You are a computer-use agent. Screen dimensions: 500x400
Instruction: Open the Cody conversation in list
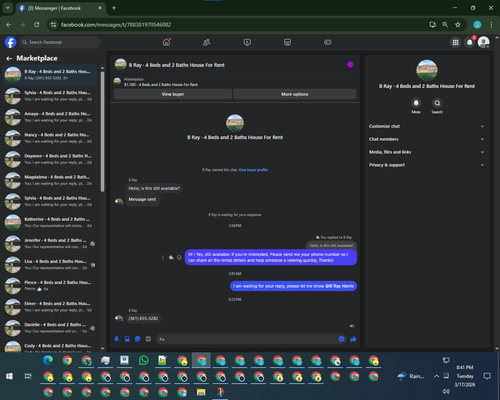coord(50,346)
